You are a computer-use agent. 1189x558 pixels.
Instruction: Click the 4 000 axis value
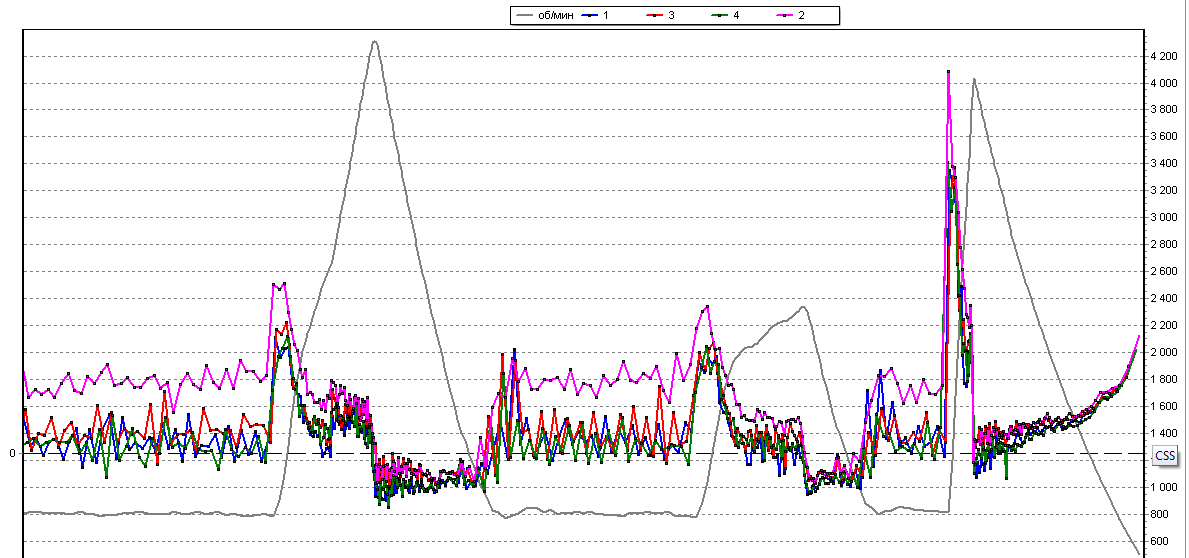[x=1165, y=83]
